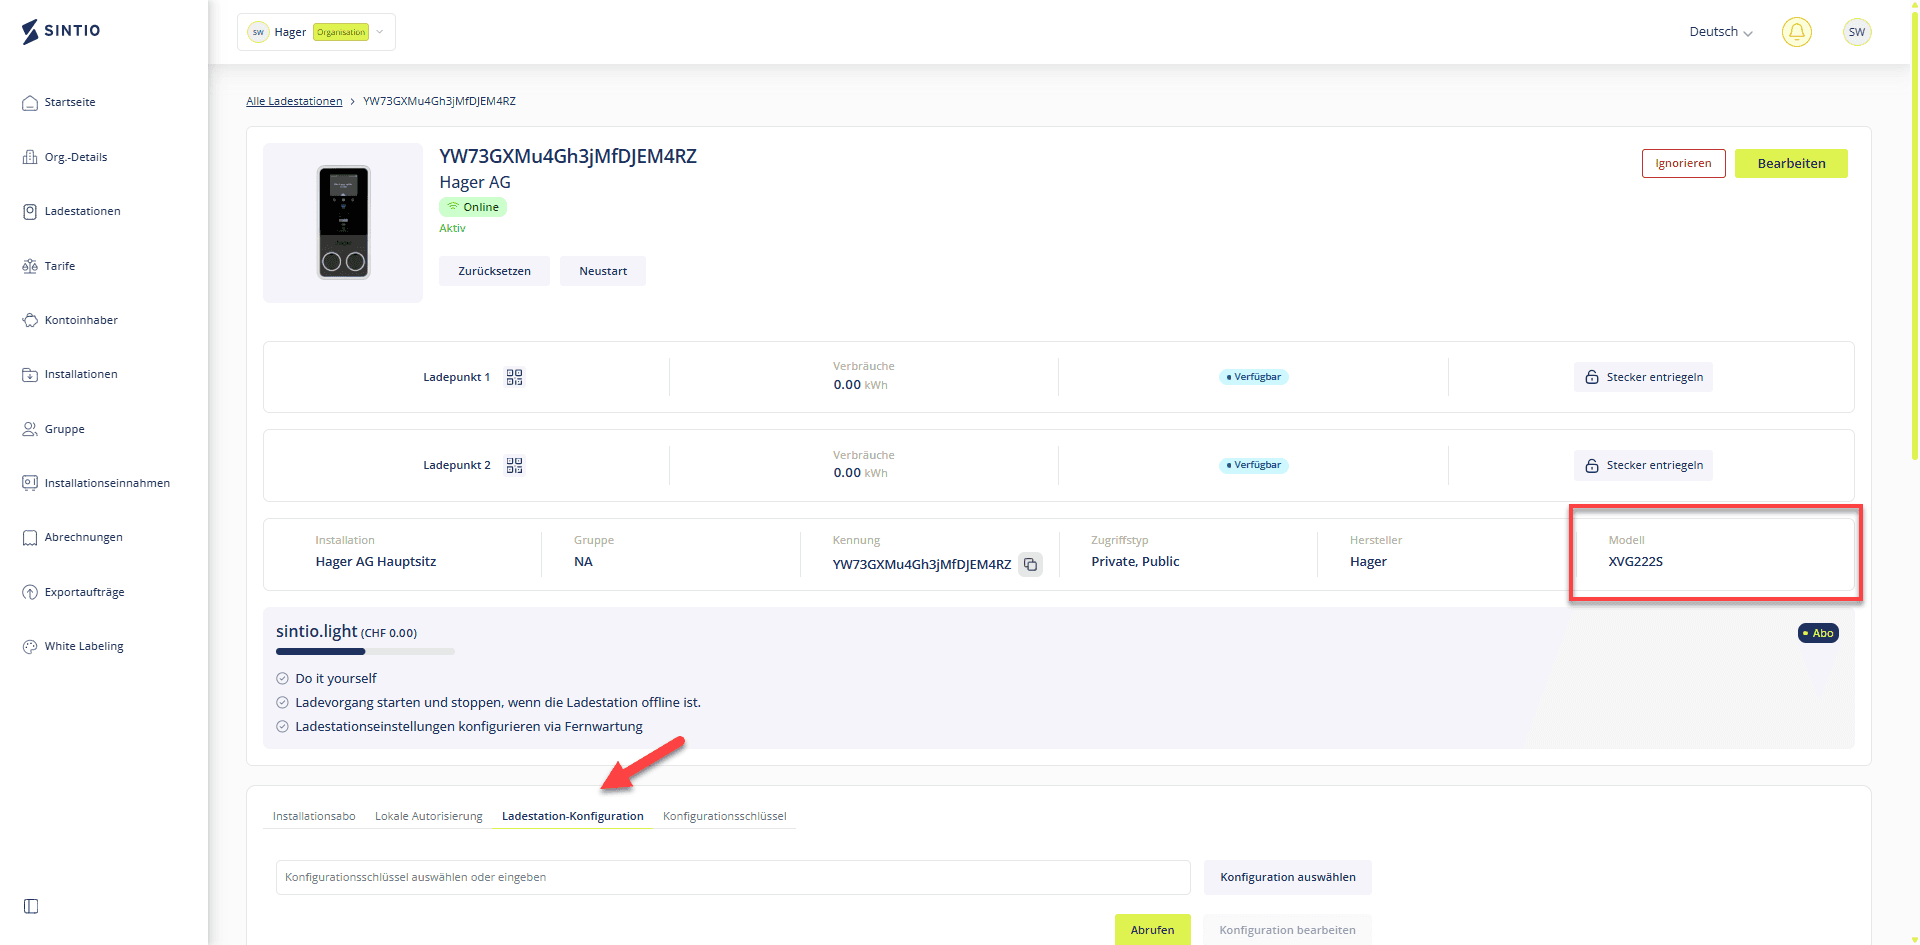The width and height of the screenshot is (1920, 945).
Task: Collapse the sidebar with the panel icon
Action: pos(31,906)
